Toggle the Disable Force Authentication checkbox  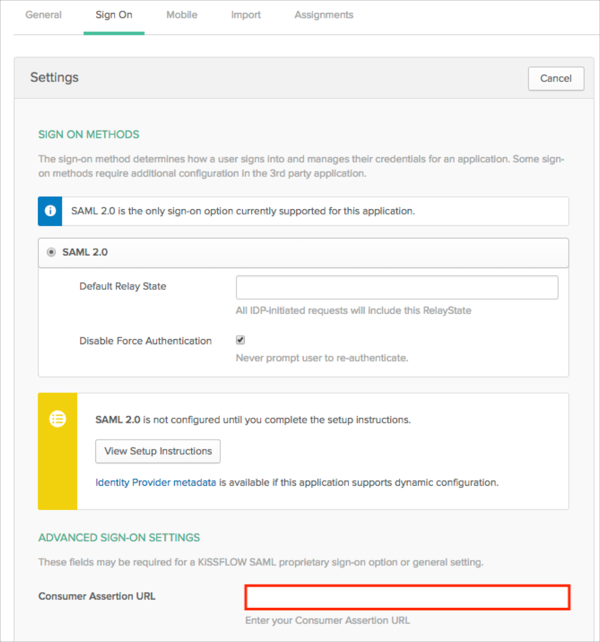coord(241,340)
